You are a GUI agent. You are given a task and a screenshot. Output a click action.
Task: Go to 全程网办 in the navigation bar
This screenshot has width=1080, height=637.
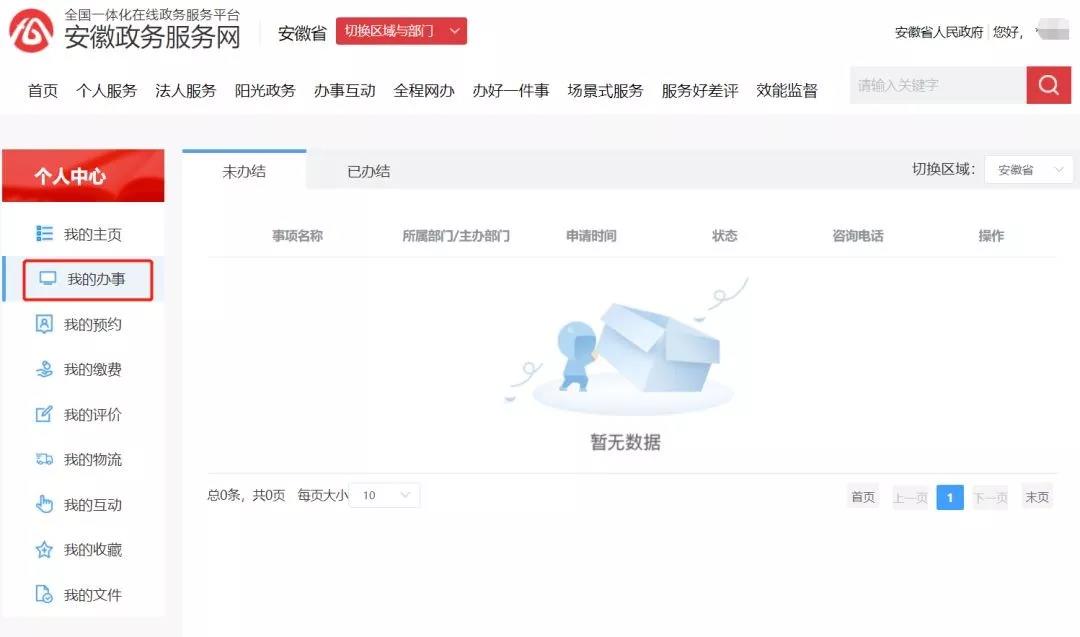click(424, 90)
